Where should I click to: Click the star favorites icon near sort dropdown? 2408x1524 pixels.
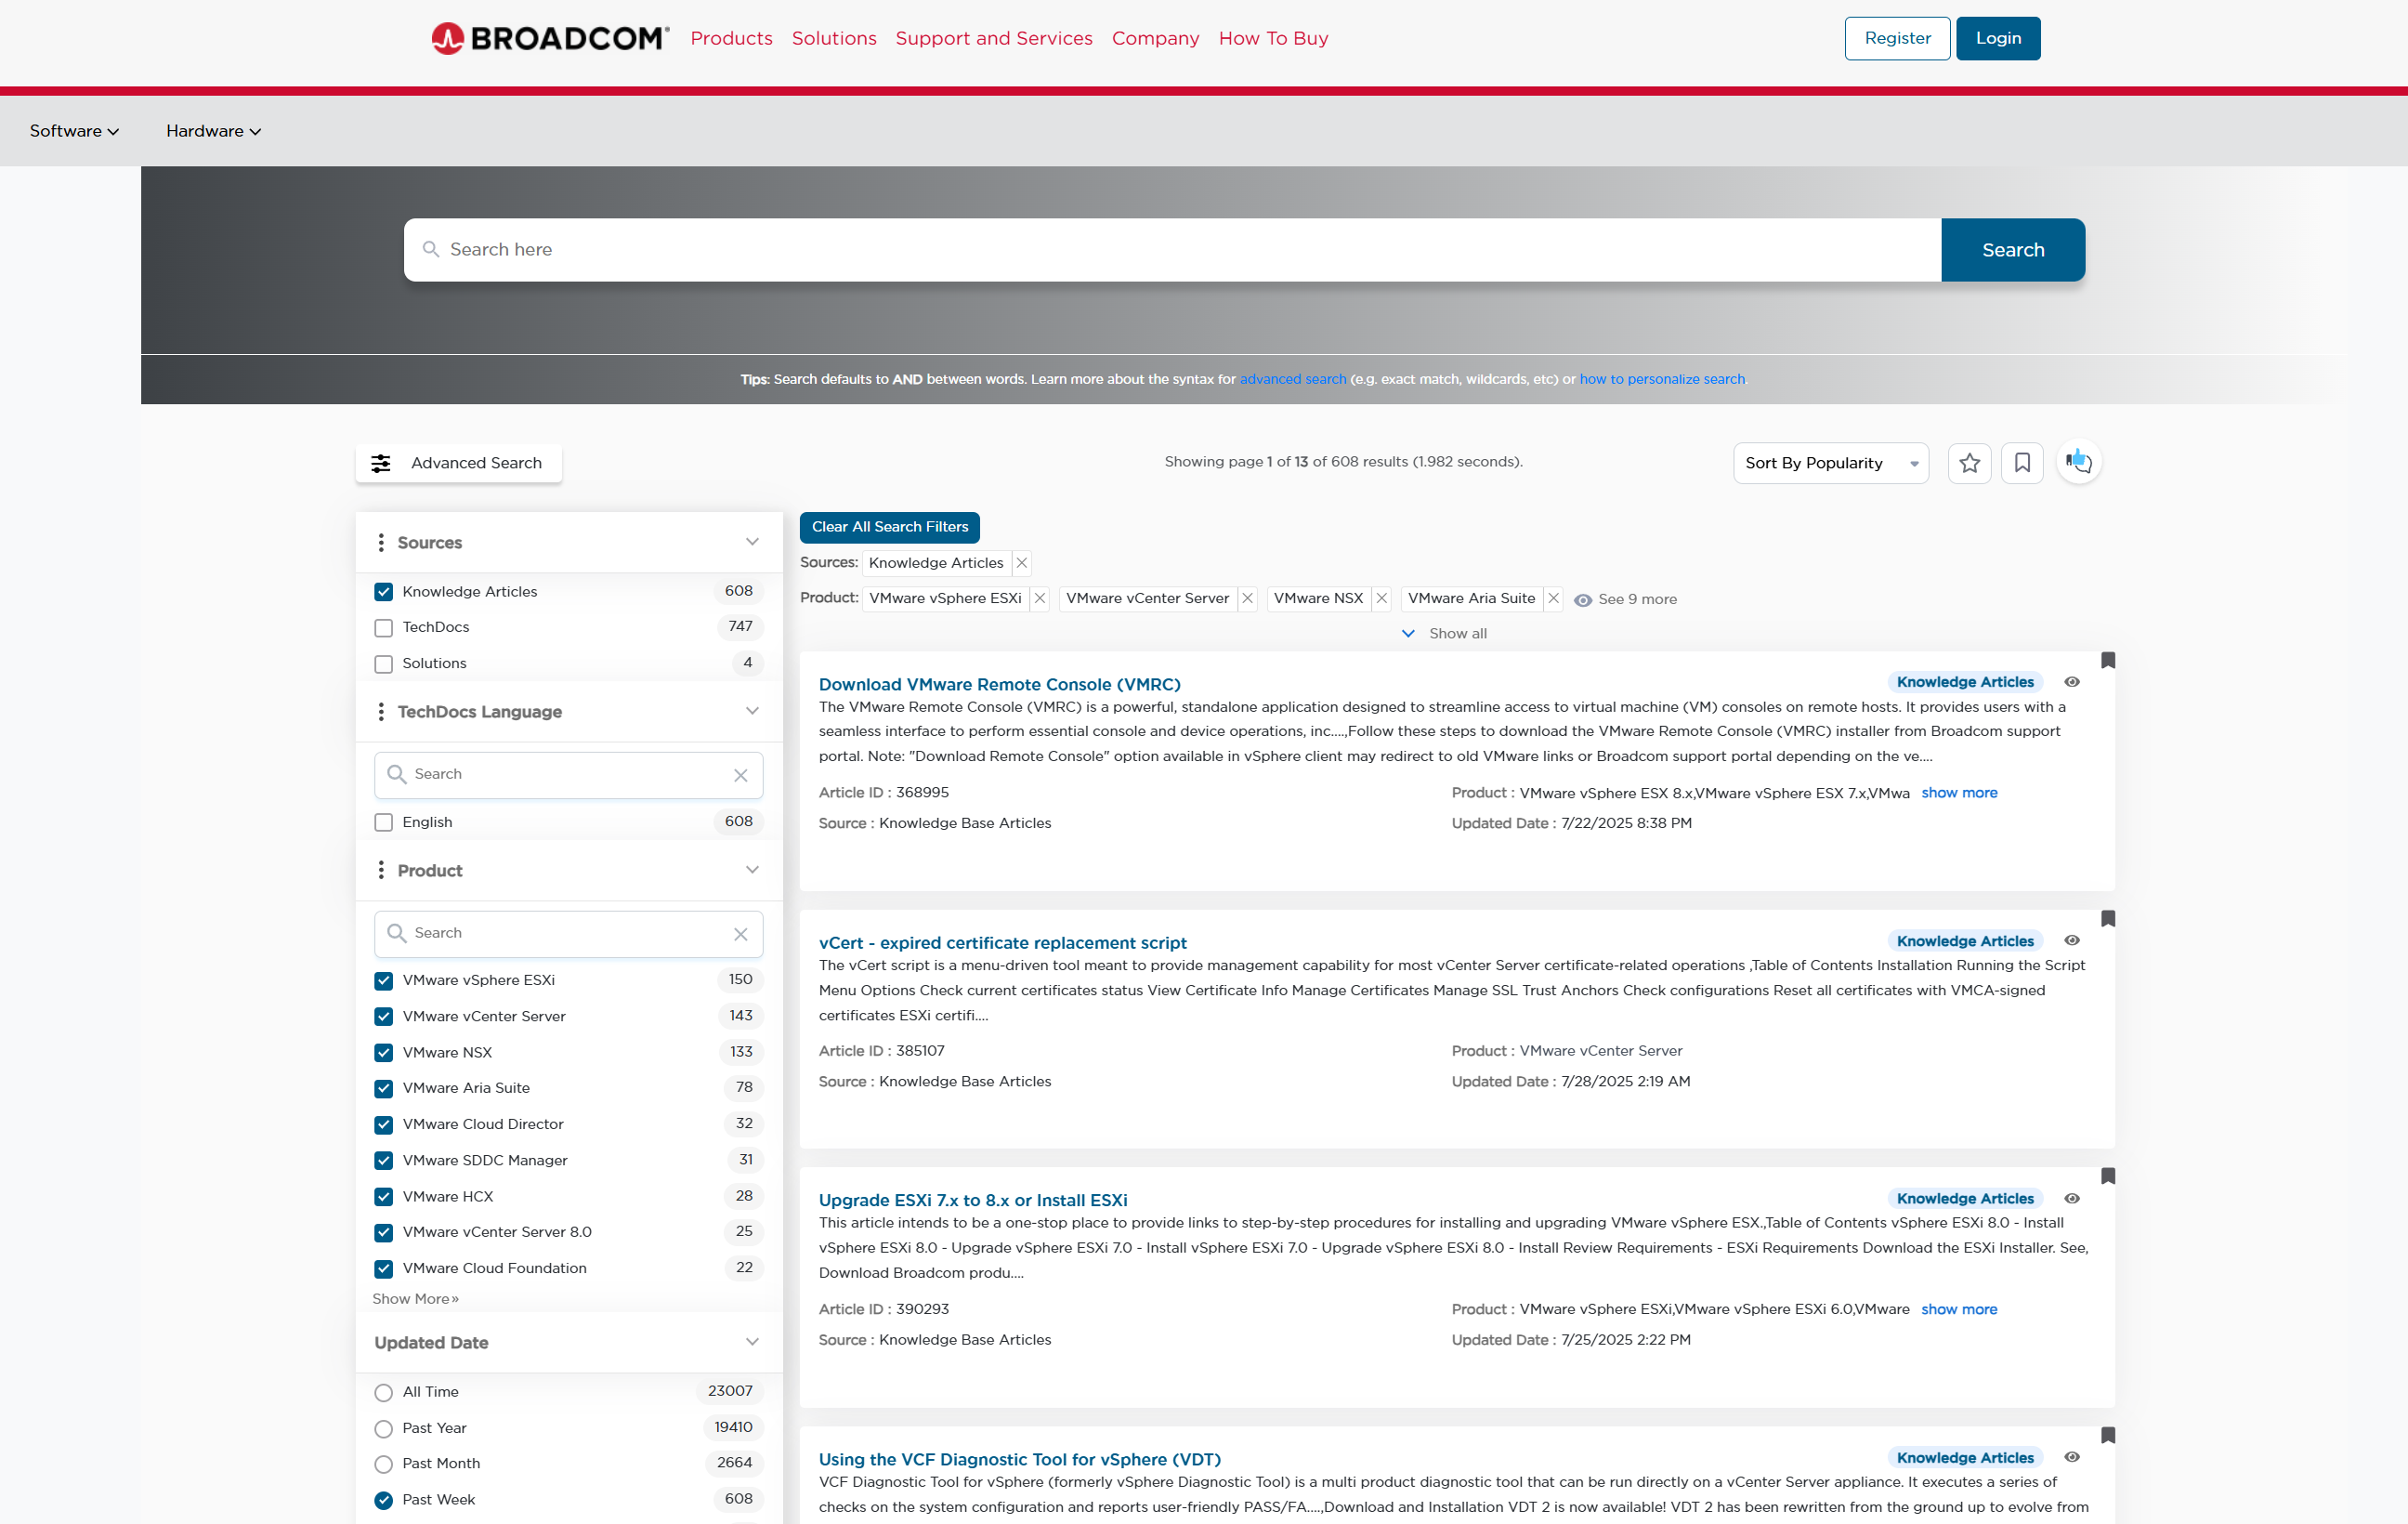click(1969, 462)
